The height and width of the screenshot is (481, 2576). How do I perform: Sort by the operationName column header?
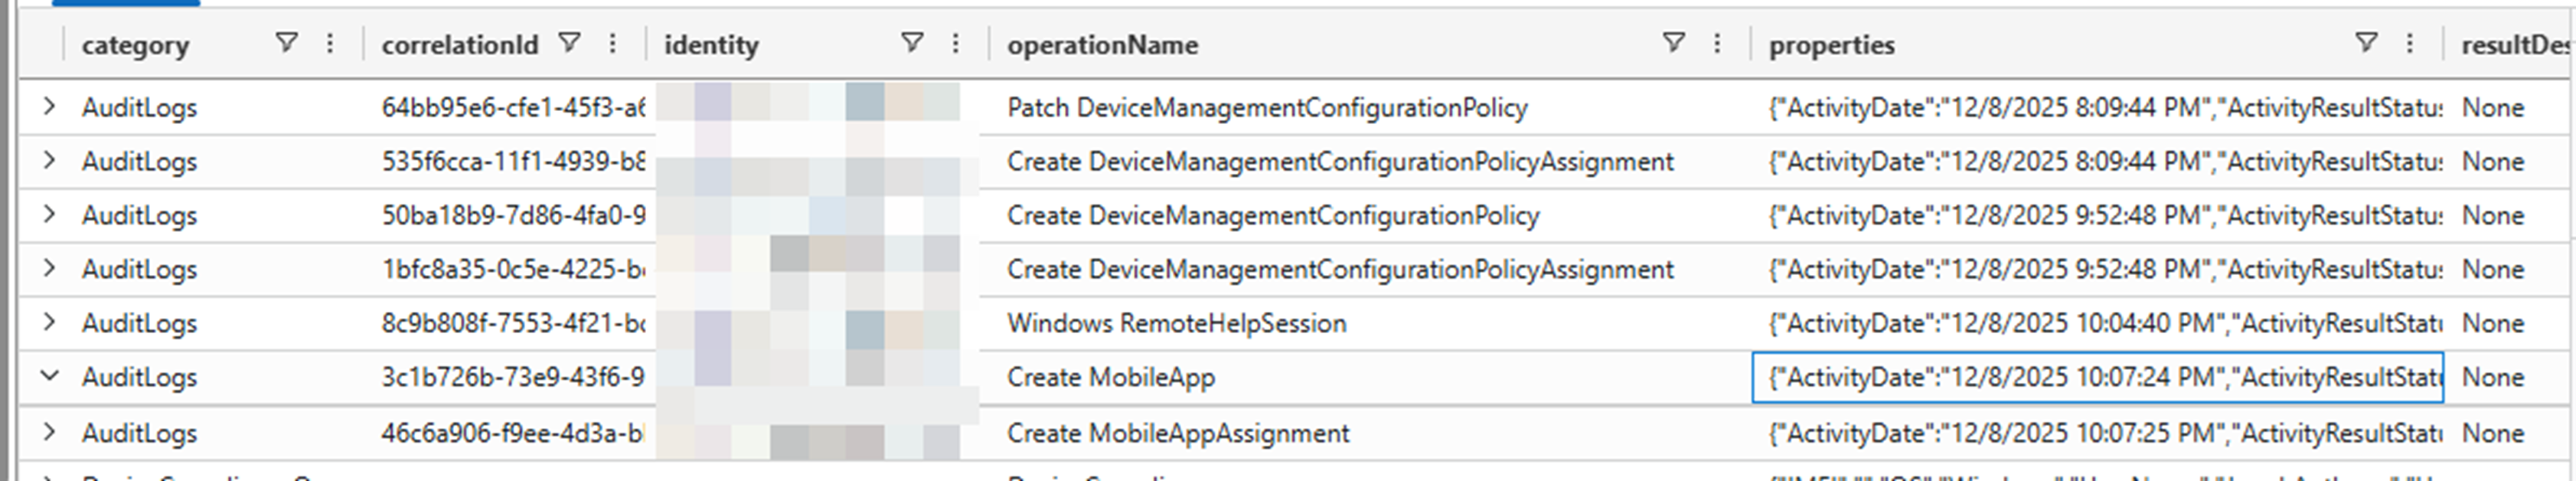1102,45
